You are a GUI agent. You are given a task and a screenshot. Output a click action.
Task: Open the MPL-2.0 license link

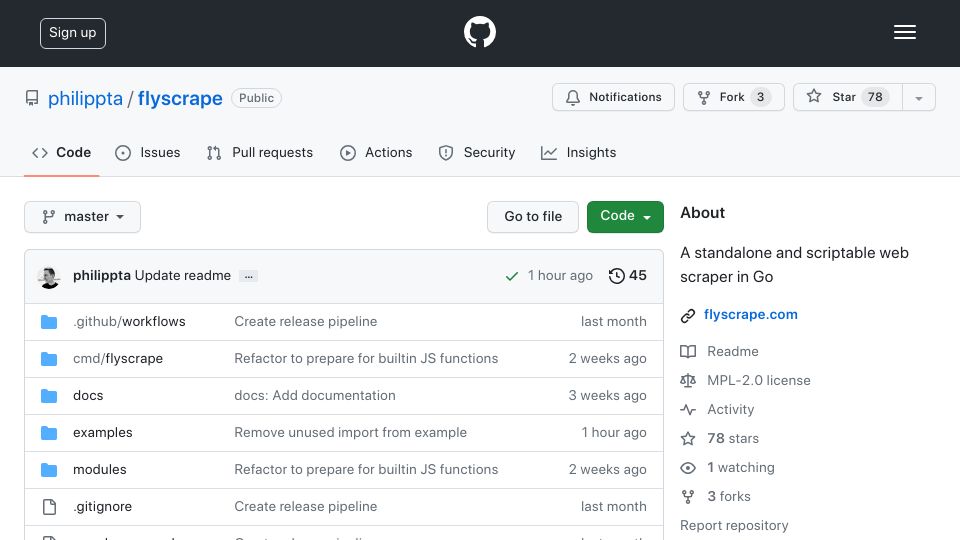(x=759, y=380)
